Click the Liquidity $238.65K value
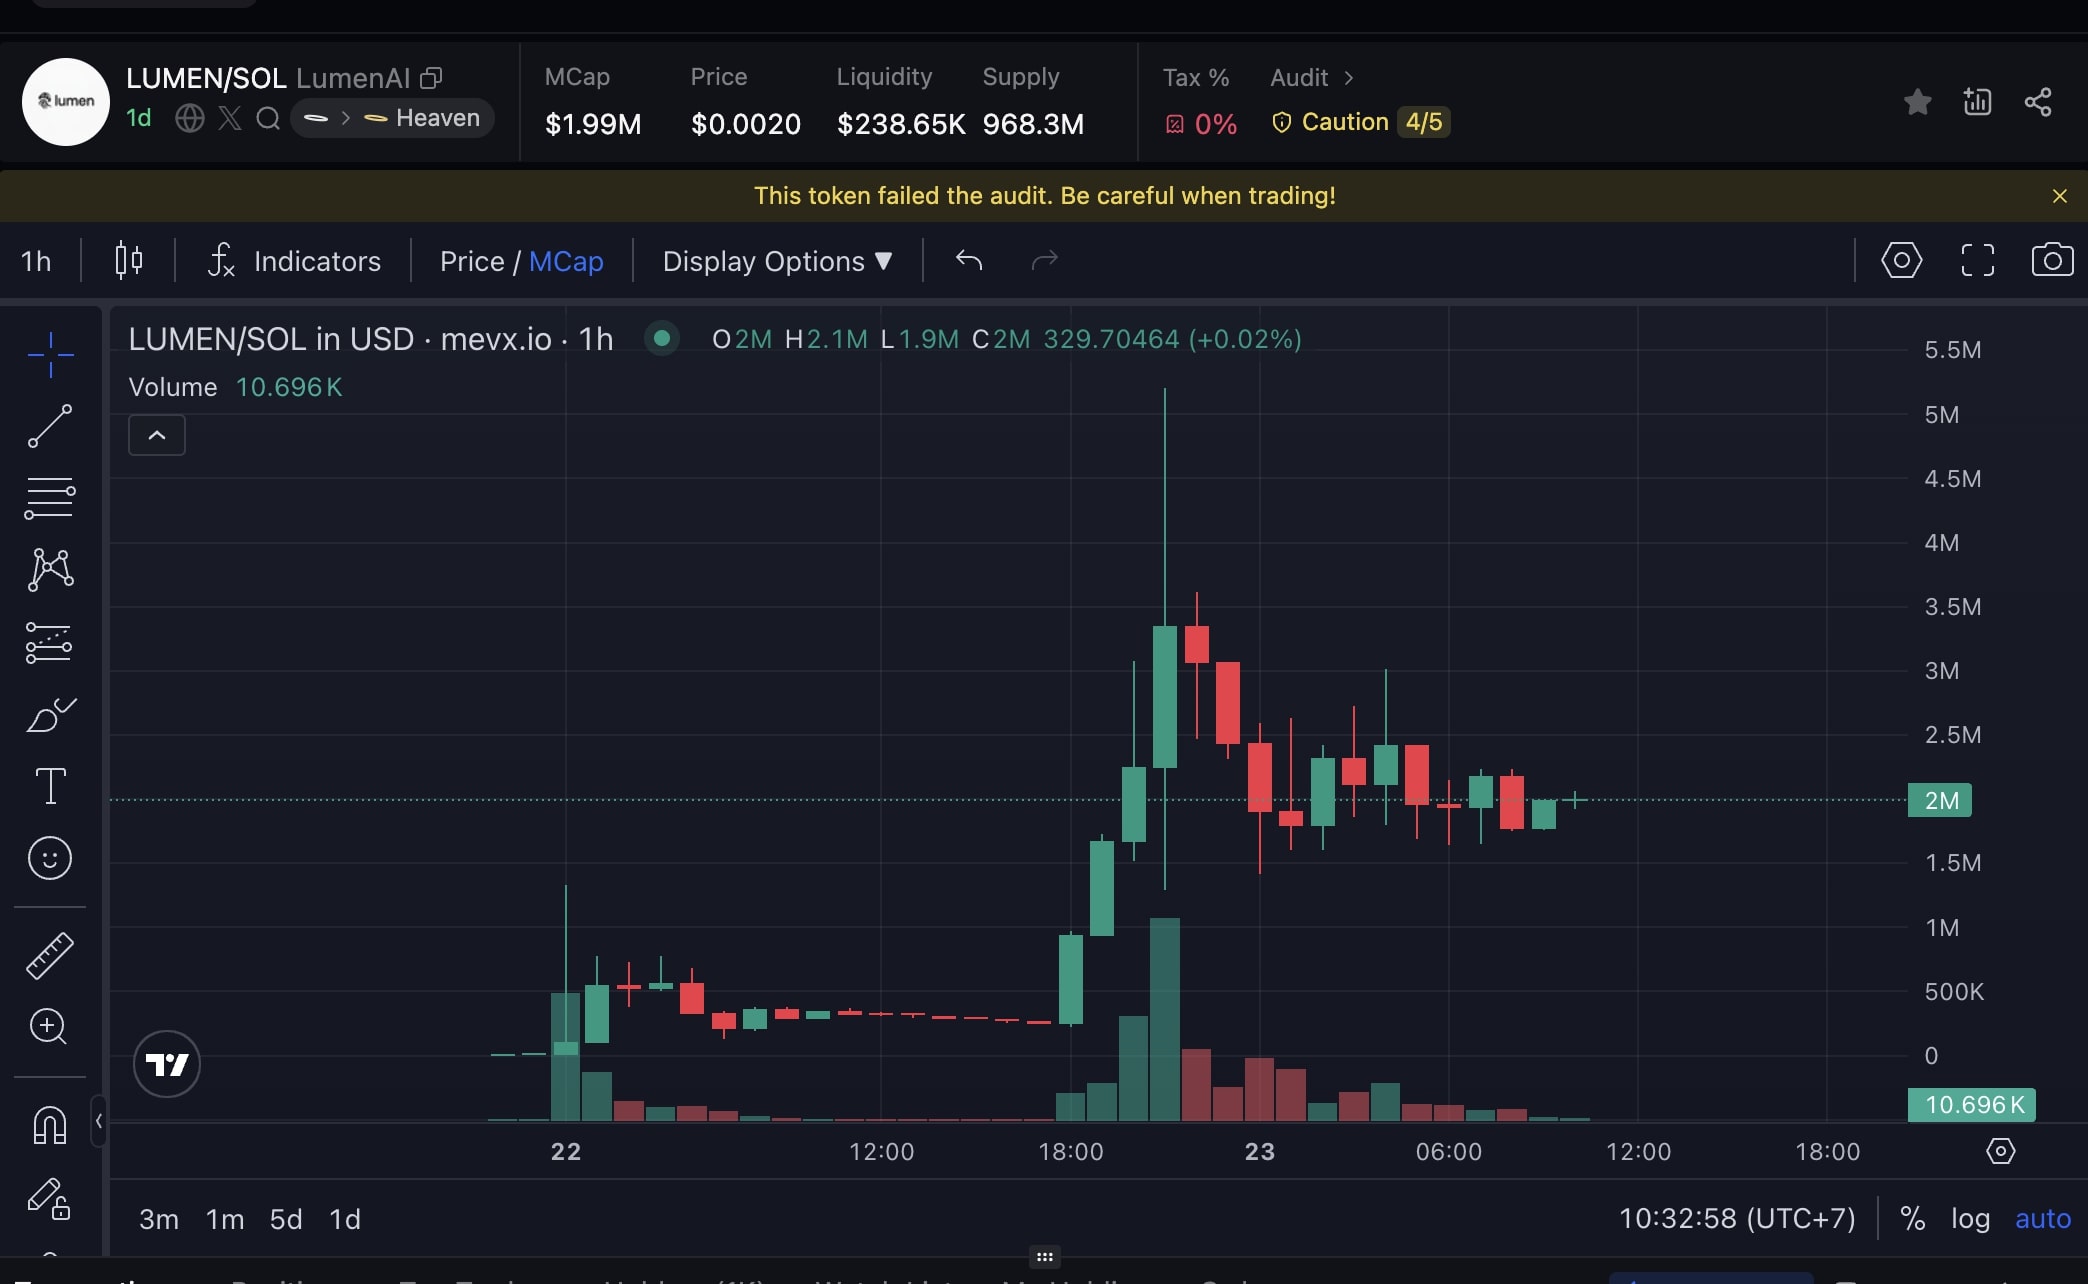2088x1284 pixels. click(900, 124)
